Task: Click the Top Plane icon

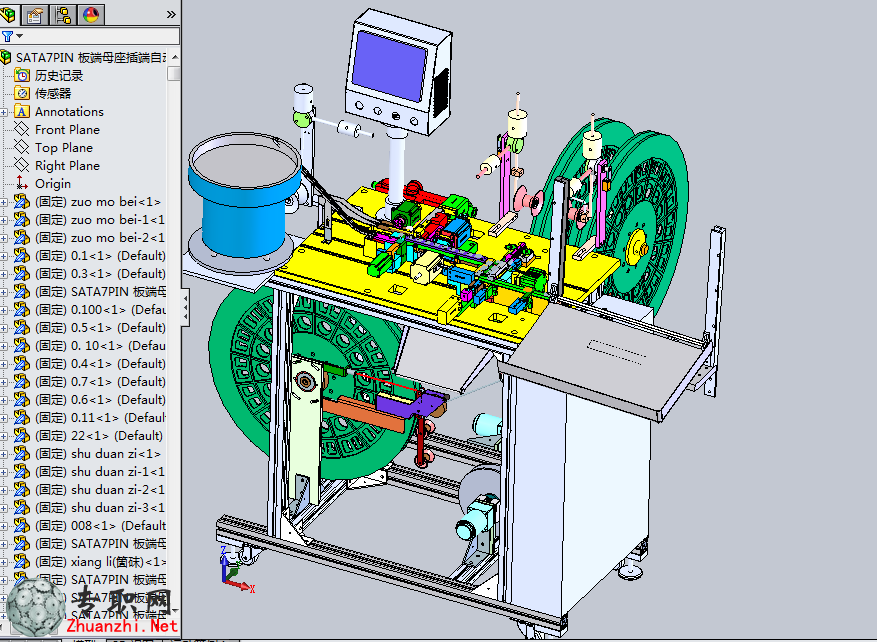Action: pyautogui.click(x=21, y=148)
